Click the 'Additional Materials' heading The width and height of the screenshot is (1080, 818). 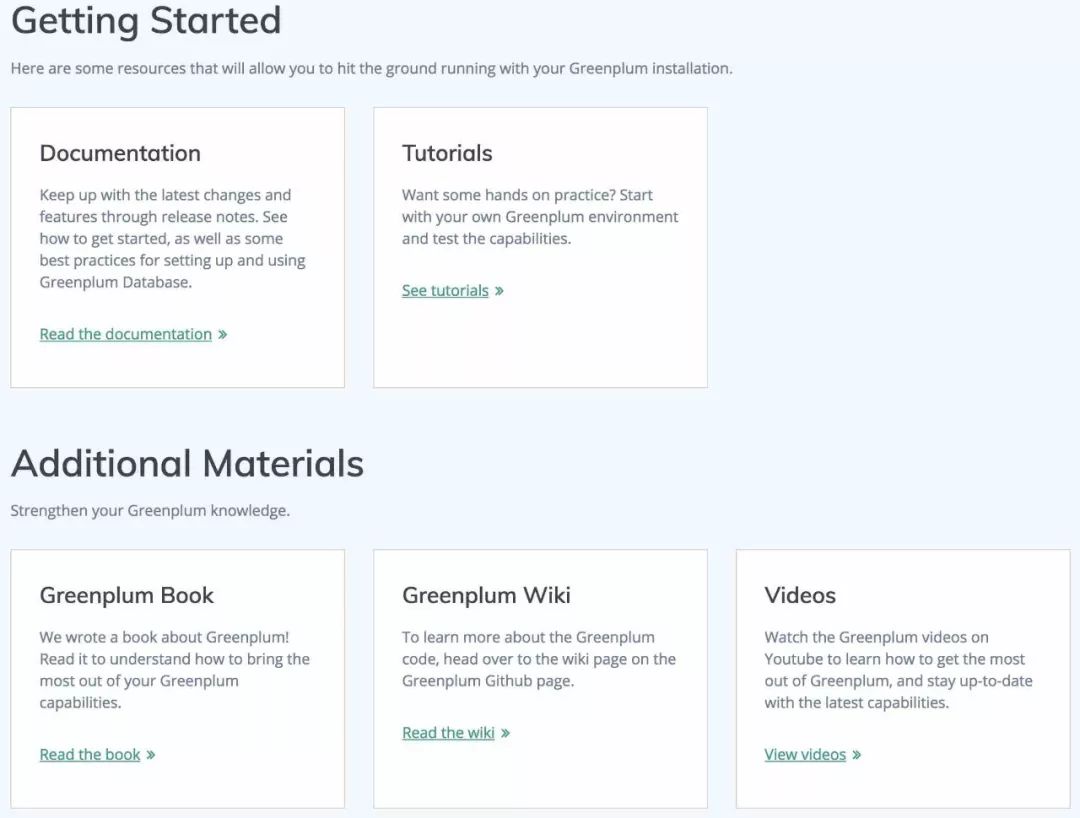pos(187,463)
